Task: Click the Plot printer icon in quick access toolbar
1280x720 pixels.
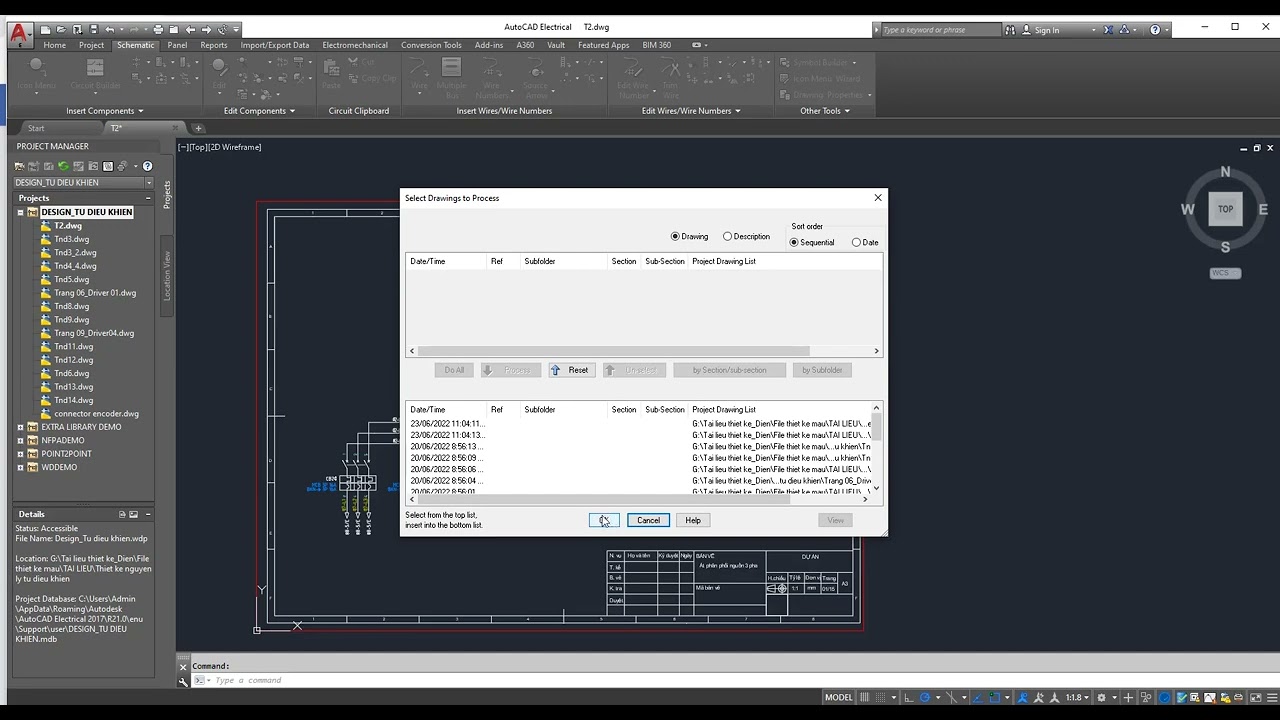Action: tap(158, 29)
